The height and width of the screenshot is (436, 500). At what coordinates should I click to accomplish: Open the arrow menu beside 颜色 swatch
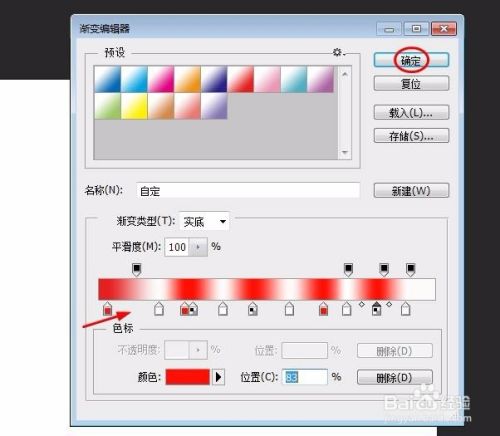[x=218, y=377]
